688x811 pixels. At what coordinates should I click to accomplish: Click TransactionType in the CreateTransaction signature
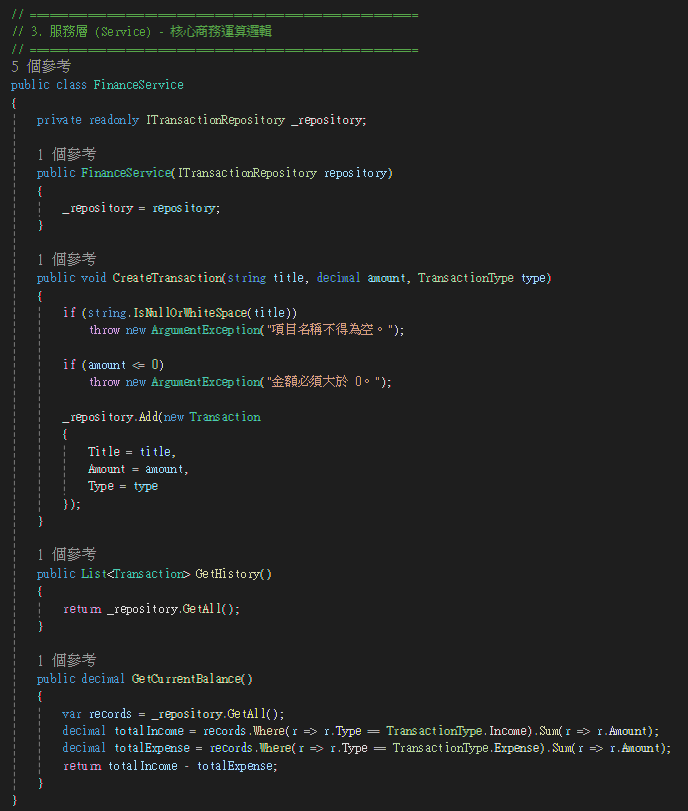[x=466, y=278]
